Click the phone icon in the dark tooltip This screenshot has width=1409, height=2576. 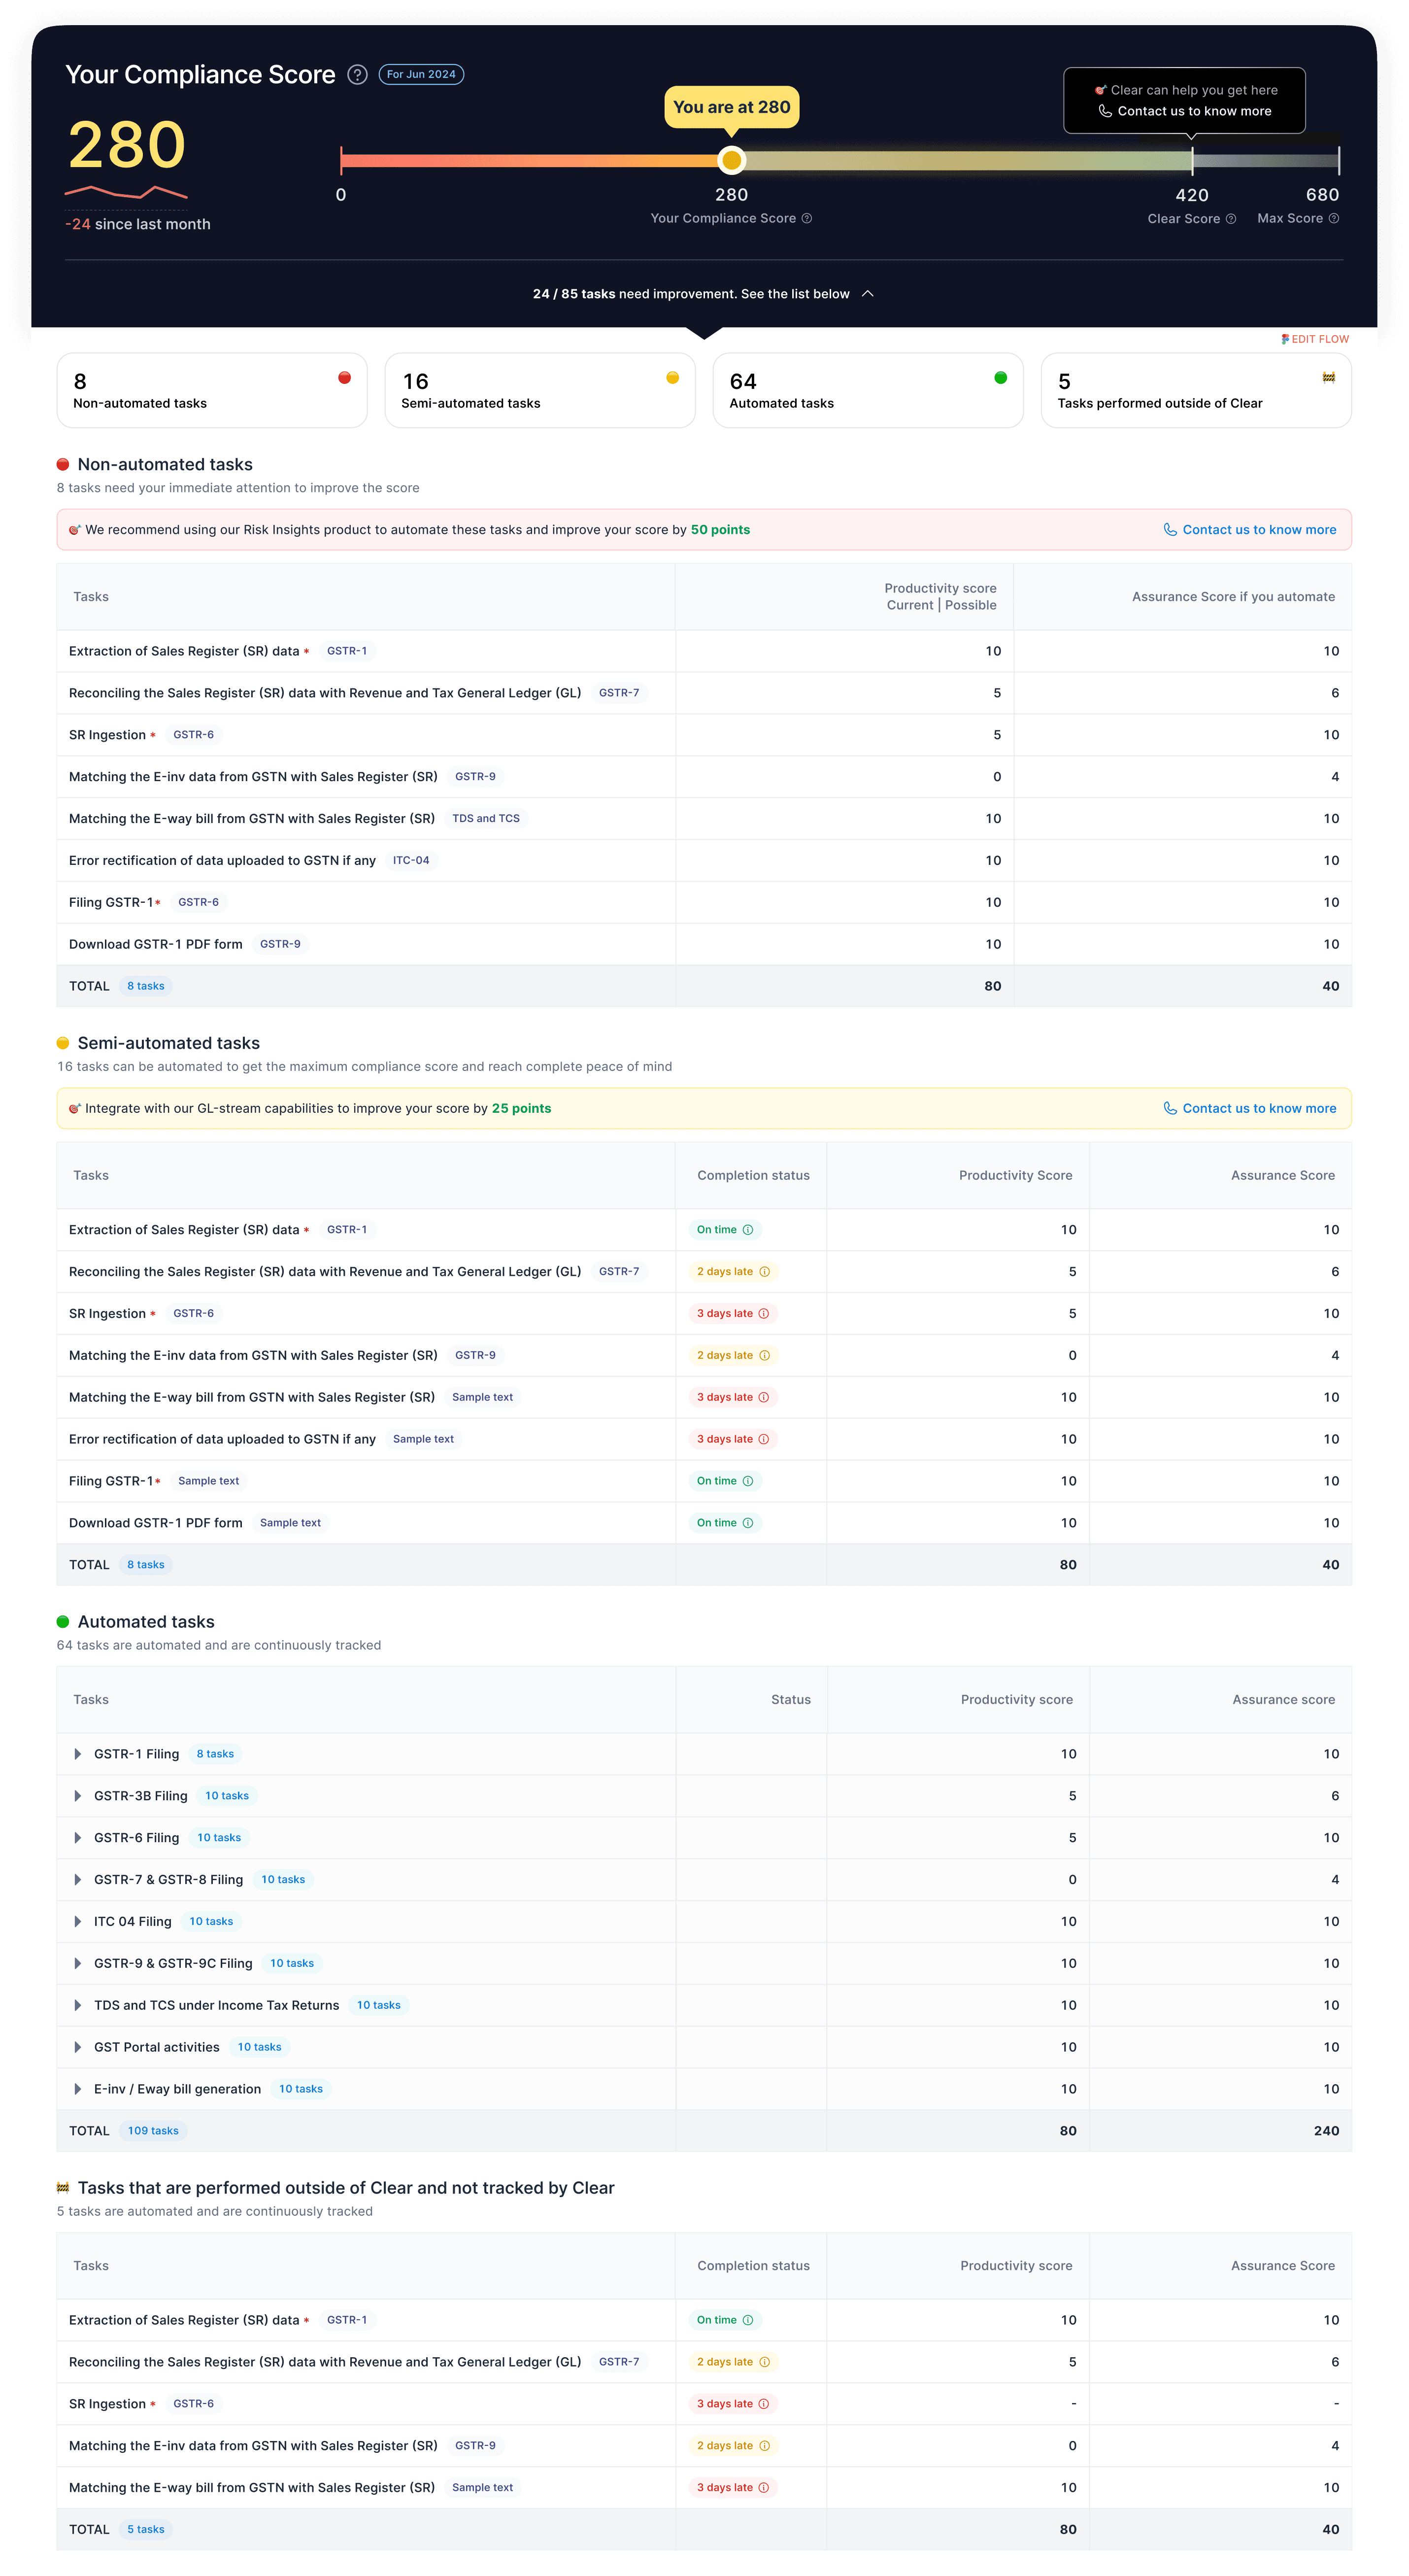[x=1105, y=111]
